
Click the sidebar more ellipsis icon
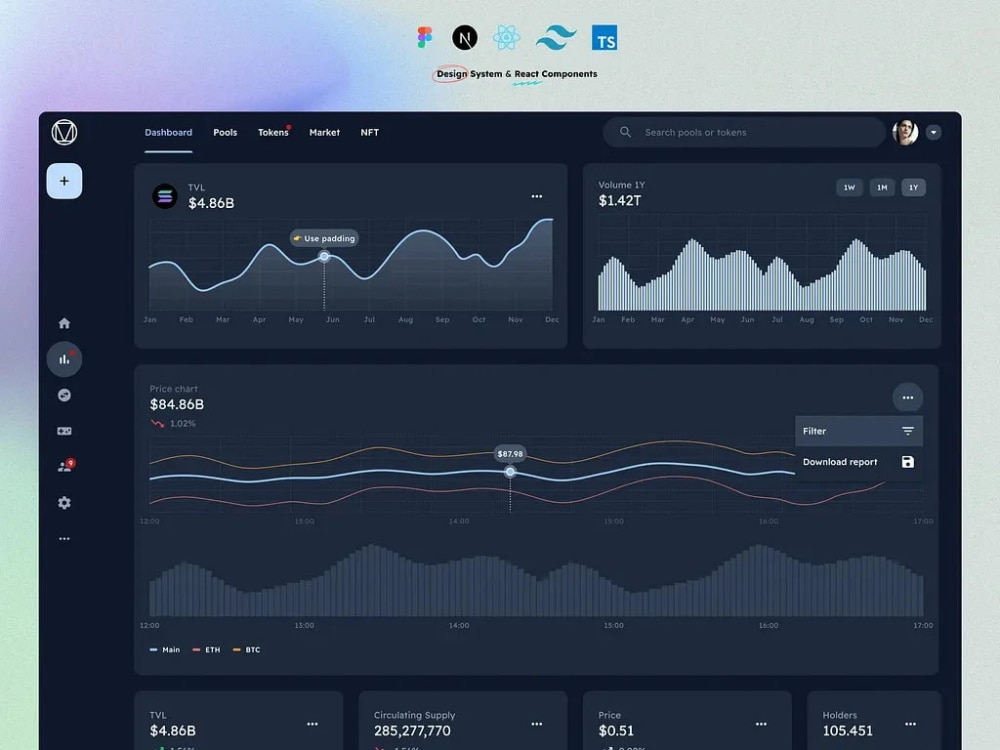click(64, 539)
